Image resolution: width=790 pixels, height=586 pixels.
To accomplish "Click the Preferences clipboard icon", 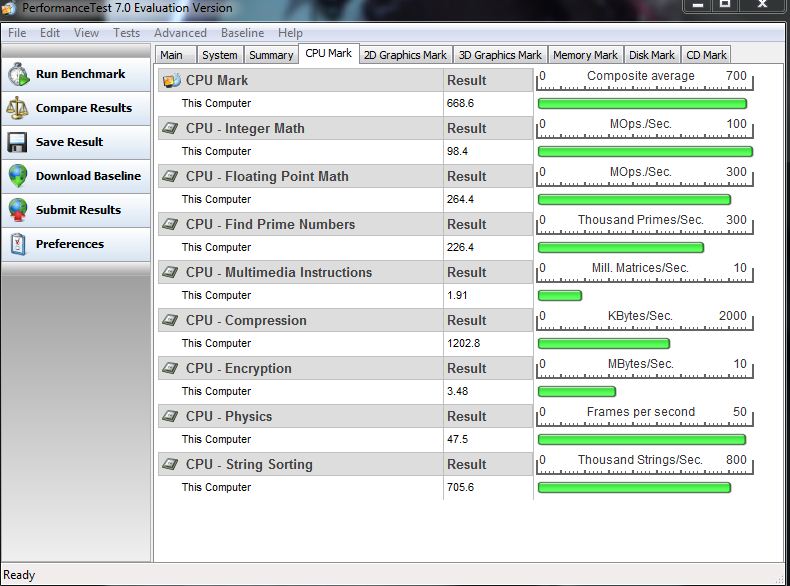I will point(18,244).
